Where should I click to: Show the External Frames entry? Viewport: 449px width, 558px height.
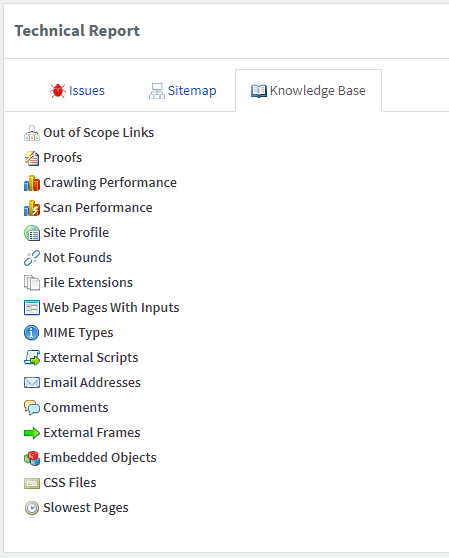point(92,433)
